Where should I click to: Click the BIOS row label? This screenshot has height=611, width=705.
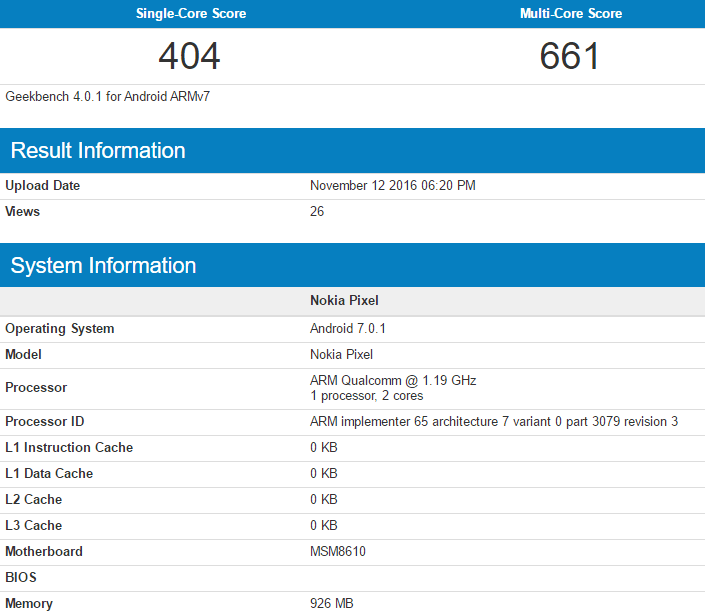(21, 578)
